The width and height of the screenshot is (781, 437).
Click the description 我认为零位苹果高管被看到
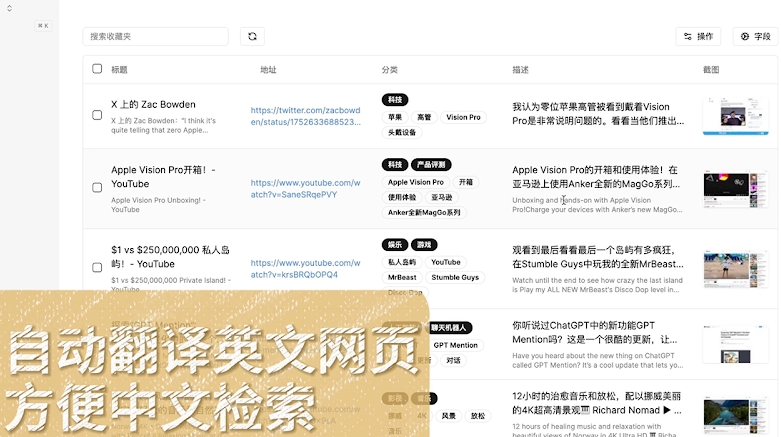tap(598, 114)
